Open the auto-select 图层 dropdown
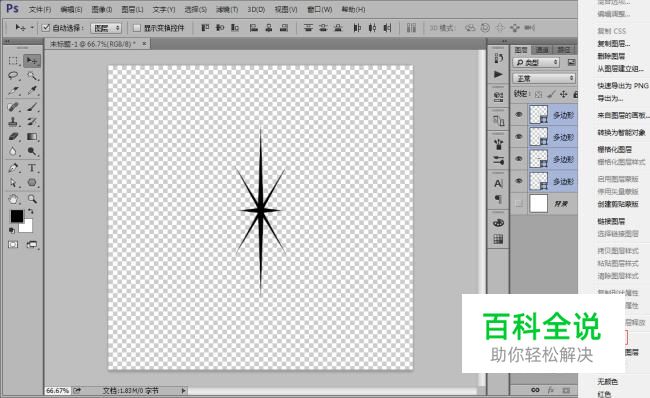The width and height of the screenshot is (650, 398). tap(106, 28)
